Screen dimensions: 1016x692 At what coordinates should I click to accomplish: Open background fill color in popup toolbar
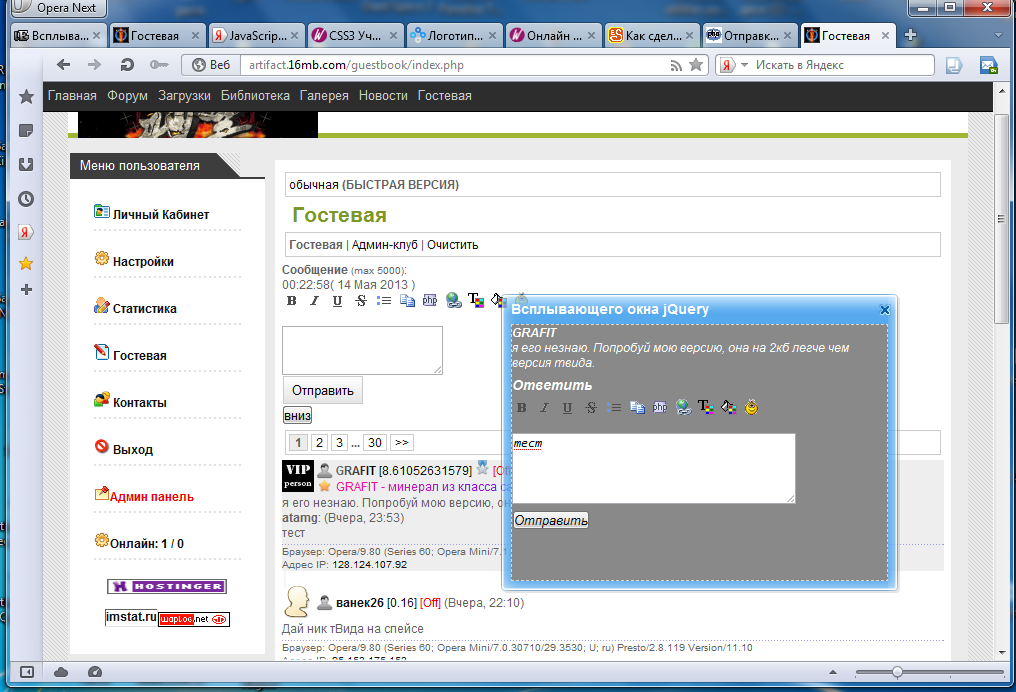coord(729,407)
